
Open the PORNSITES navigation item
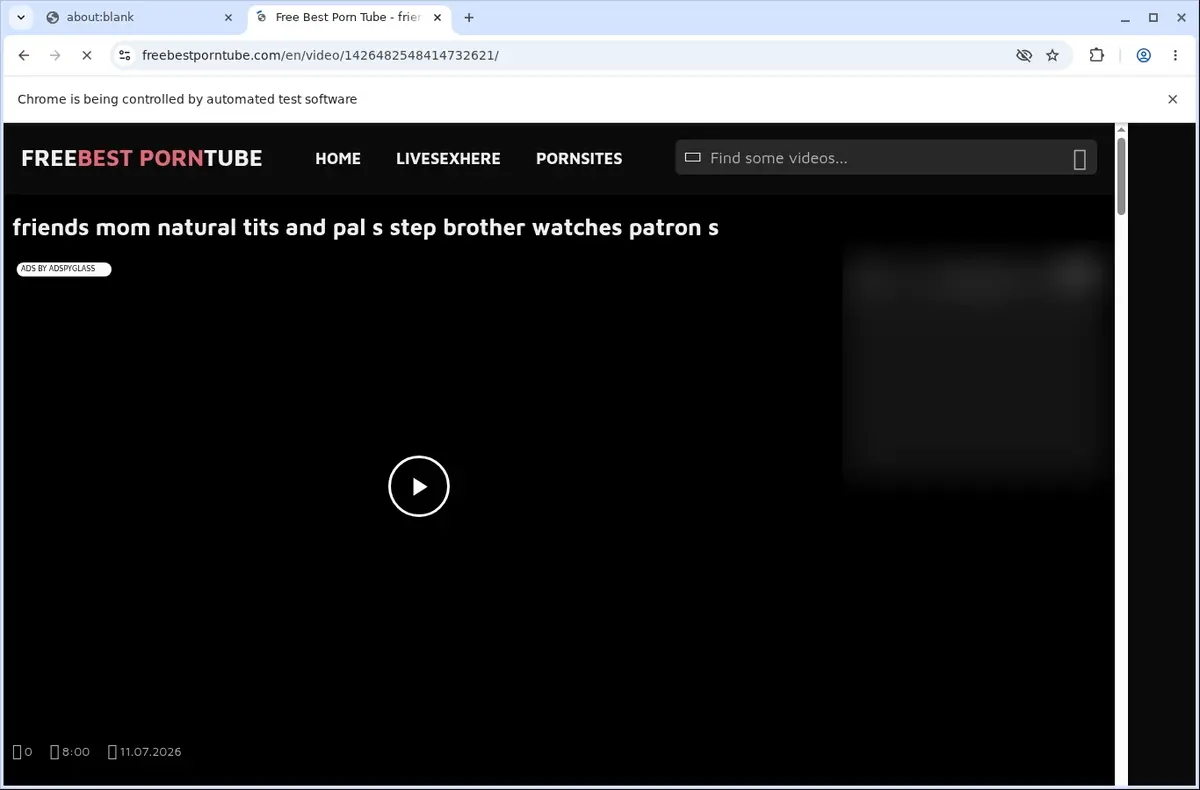tap(579, 158)
